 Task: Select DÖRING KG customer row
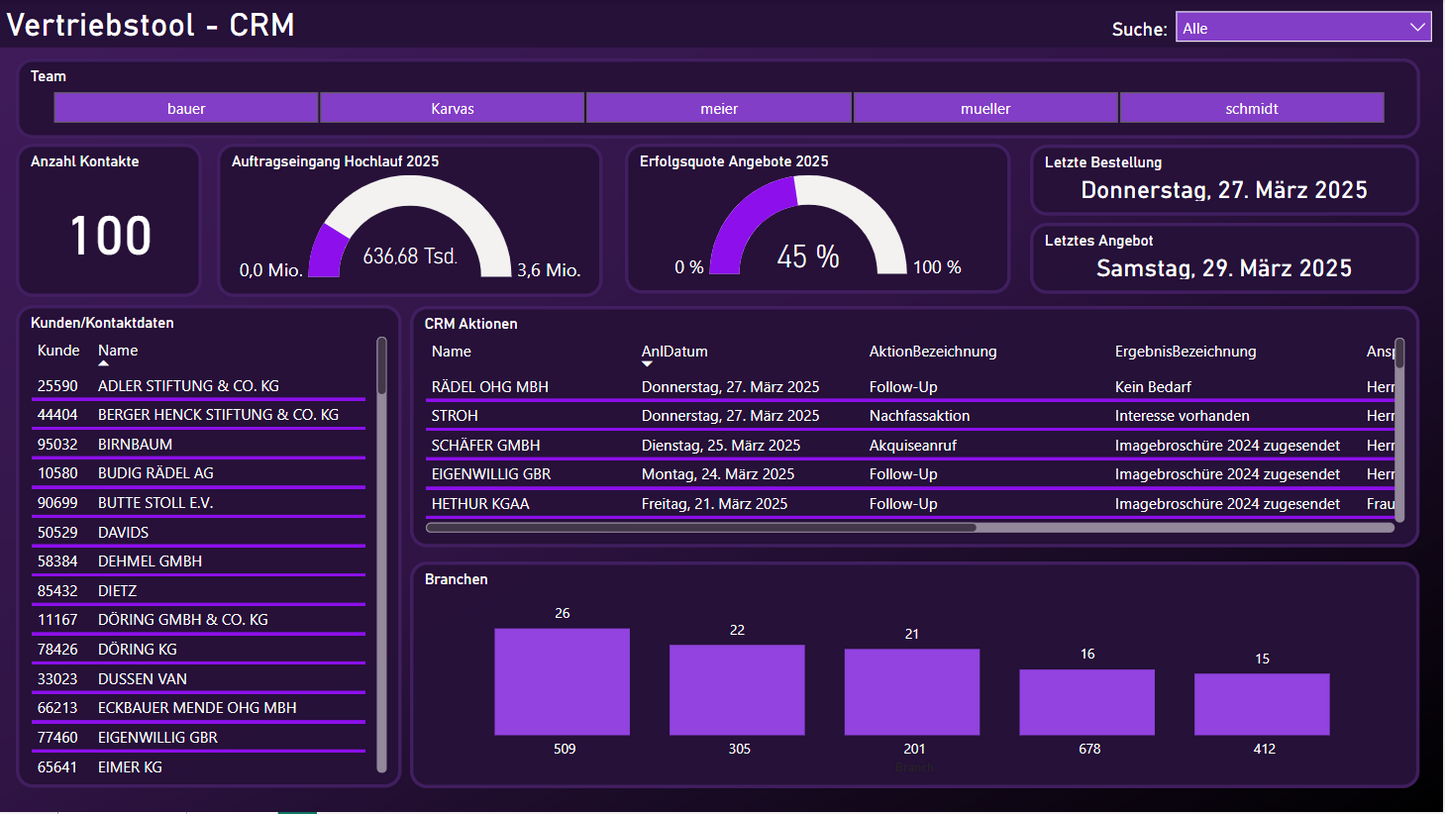(x=137, y=650)
